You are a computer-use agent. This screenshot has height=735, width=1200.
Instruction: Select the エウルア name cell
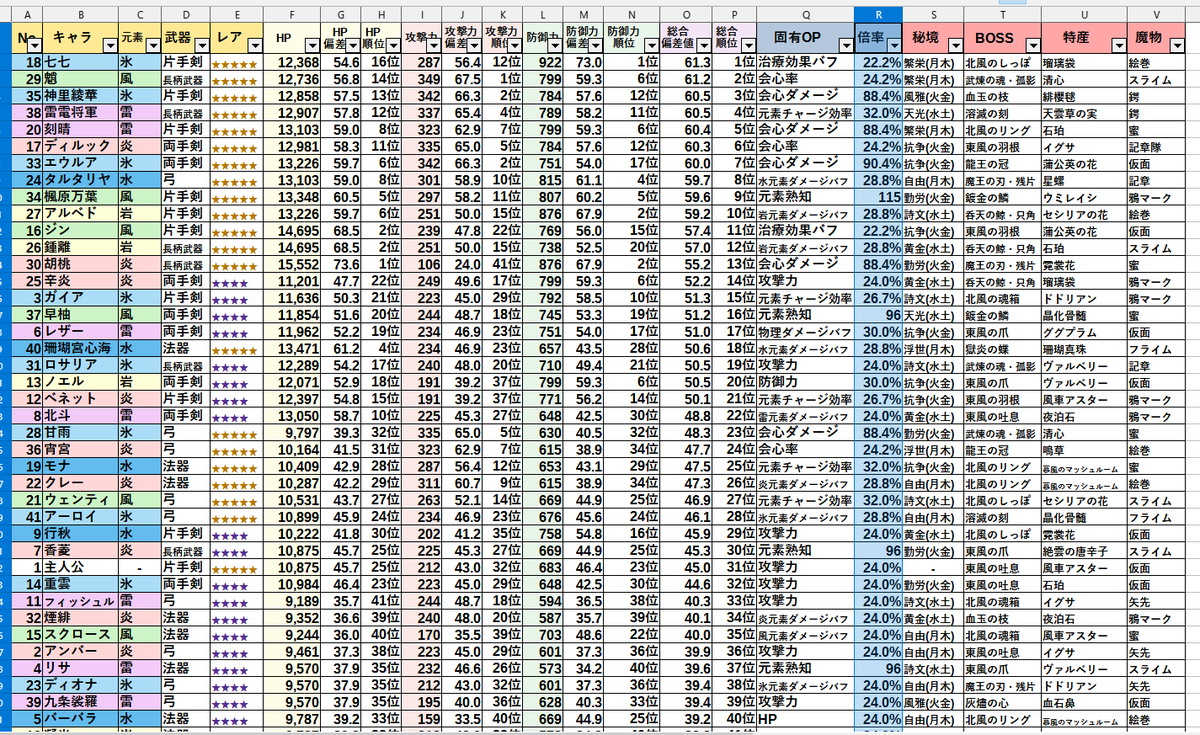point(81,164)
